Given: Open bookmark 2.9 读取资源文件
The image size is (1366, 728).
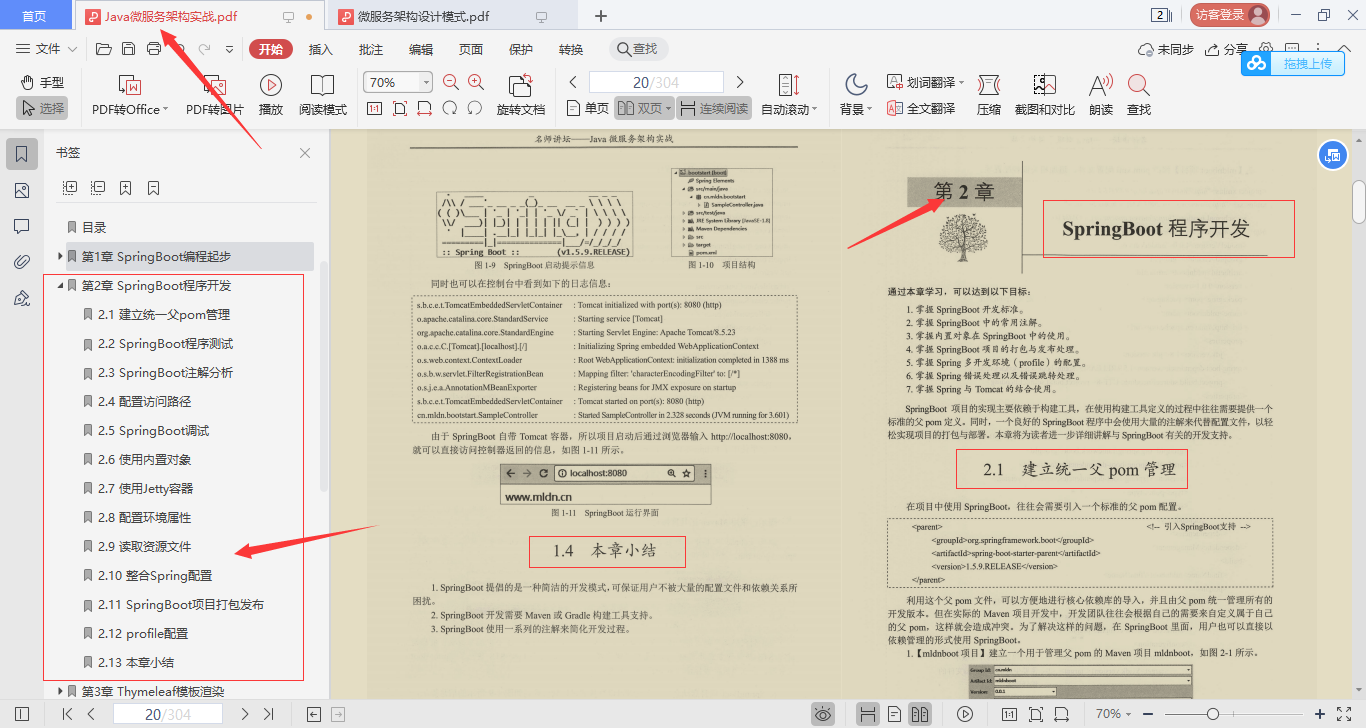Looking at the screenshot, I should tap(144, 547).
